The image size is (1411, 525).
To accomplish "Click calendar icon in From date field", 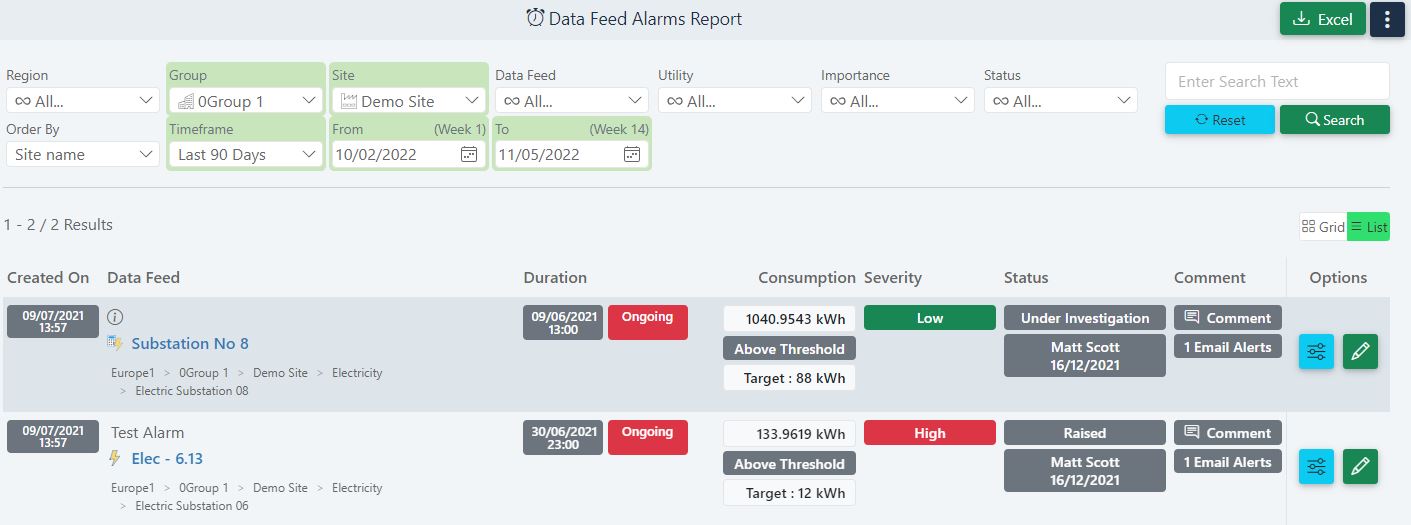I will 468,154.
